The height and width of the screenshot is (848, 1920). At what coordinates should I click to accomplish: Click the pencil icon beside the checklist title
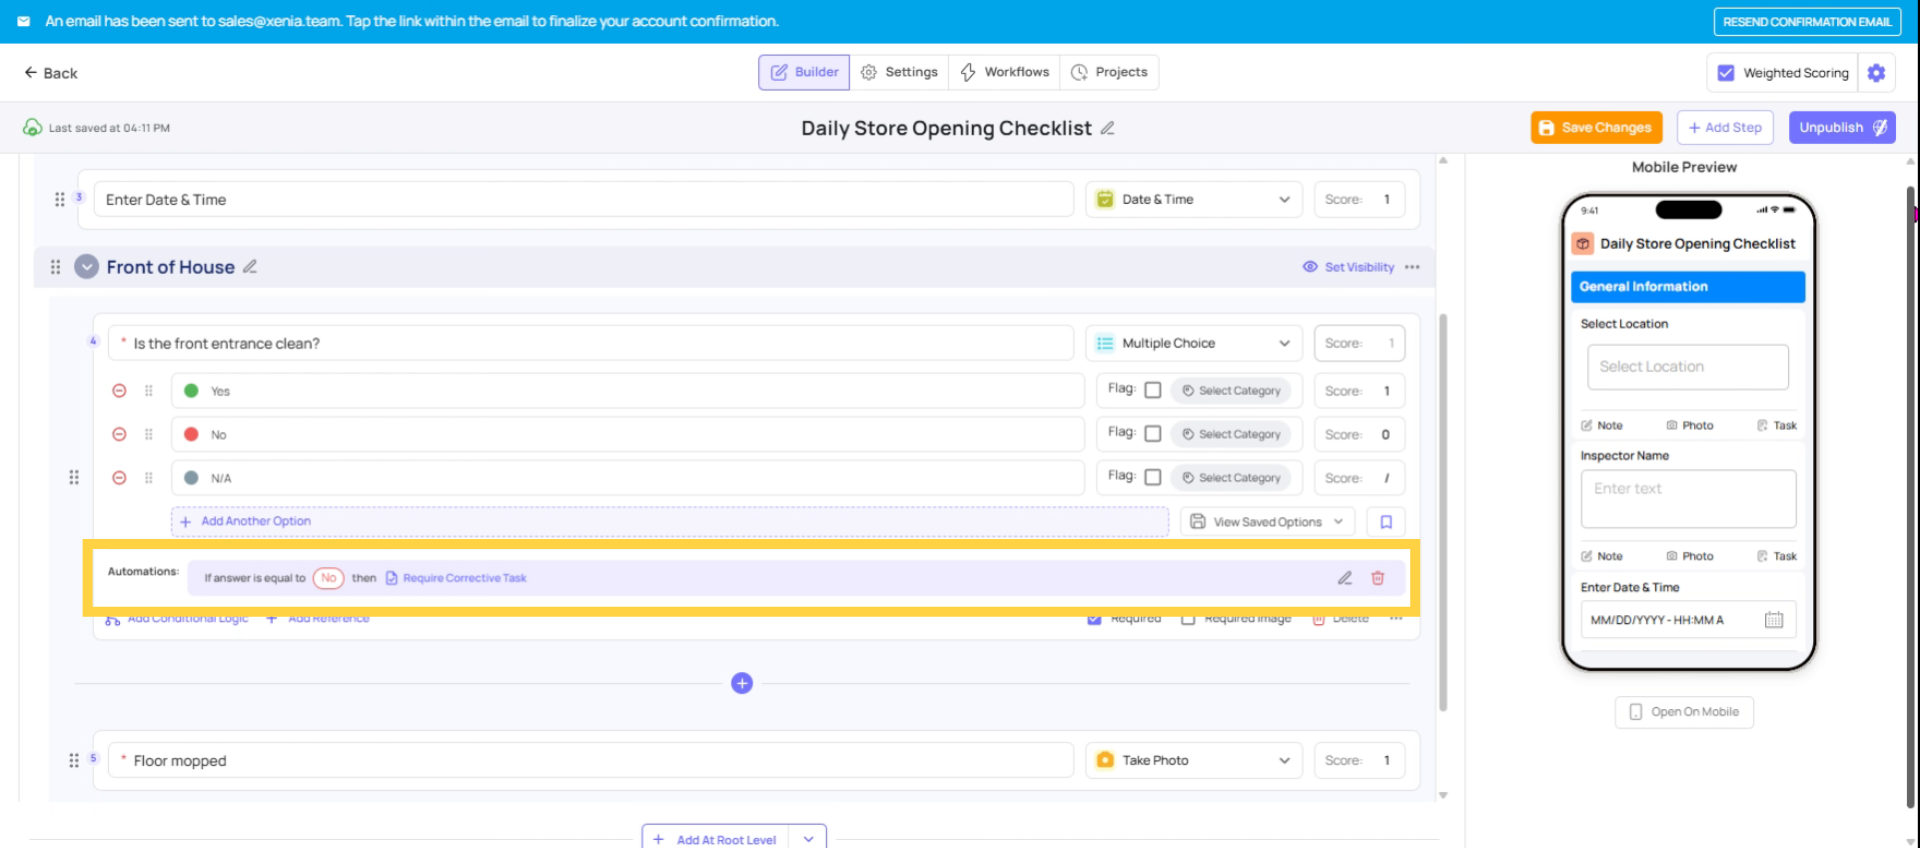[1107, 128]
